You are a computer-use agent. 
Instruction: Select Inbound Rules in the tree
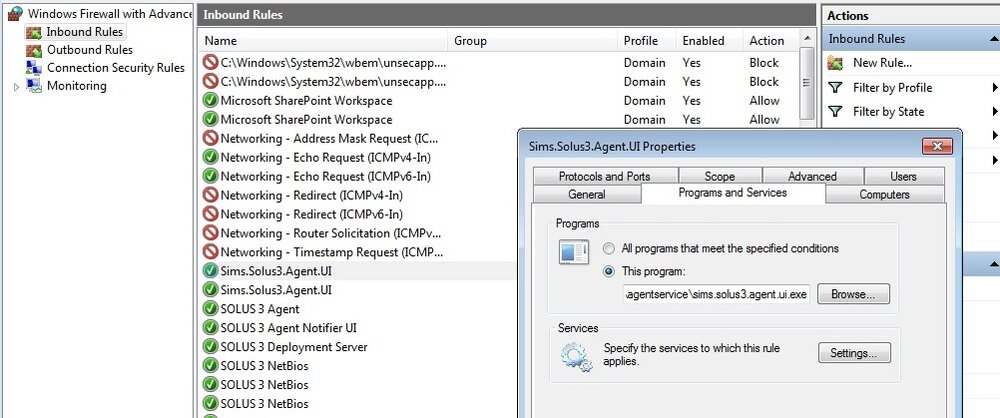click(85, 31)
